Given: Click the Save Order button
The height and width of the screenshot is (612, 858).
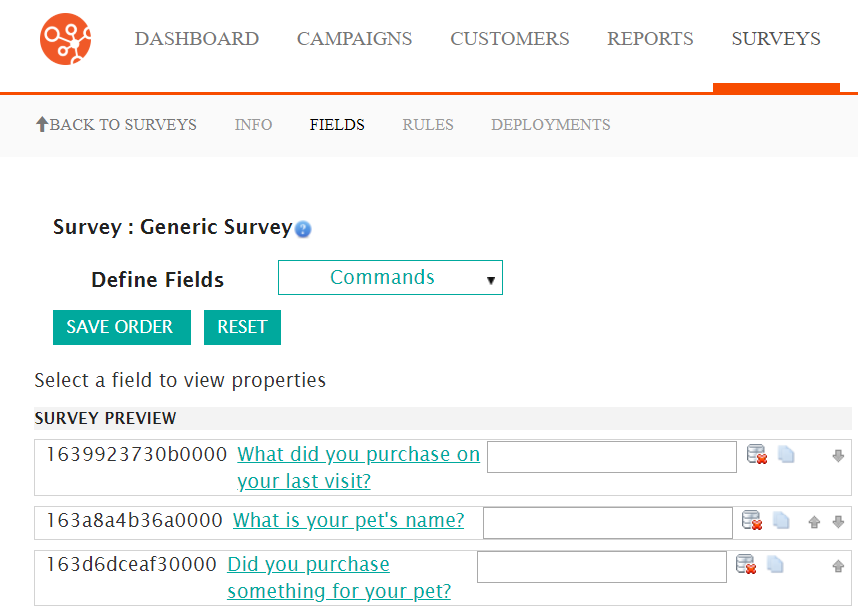Looking at the screenshot, I should pos(122,327).
